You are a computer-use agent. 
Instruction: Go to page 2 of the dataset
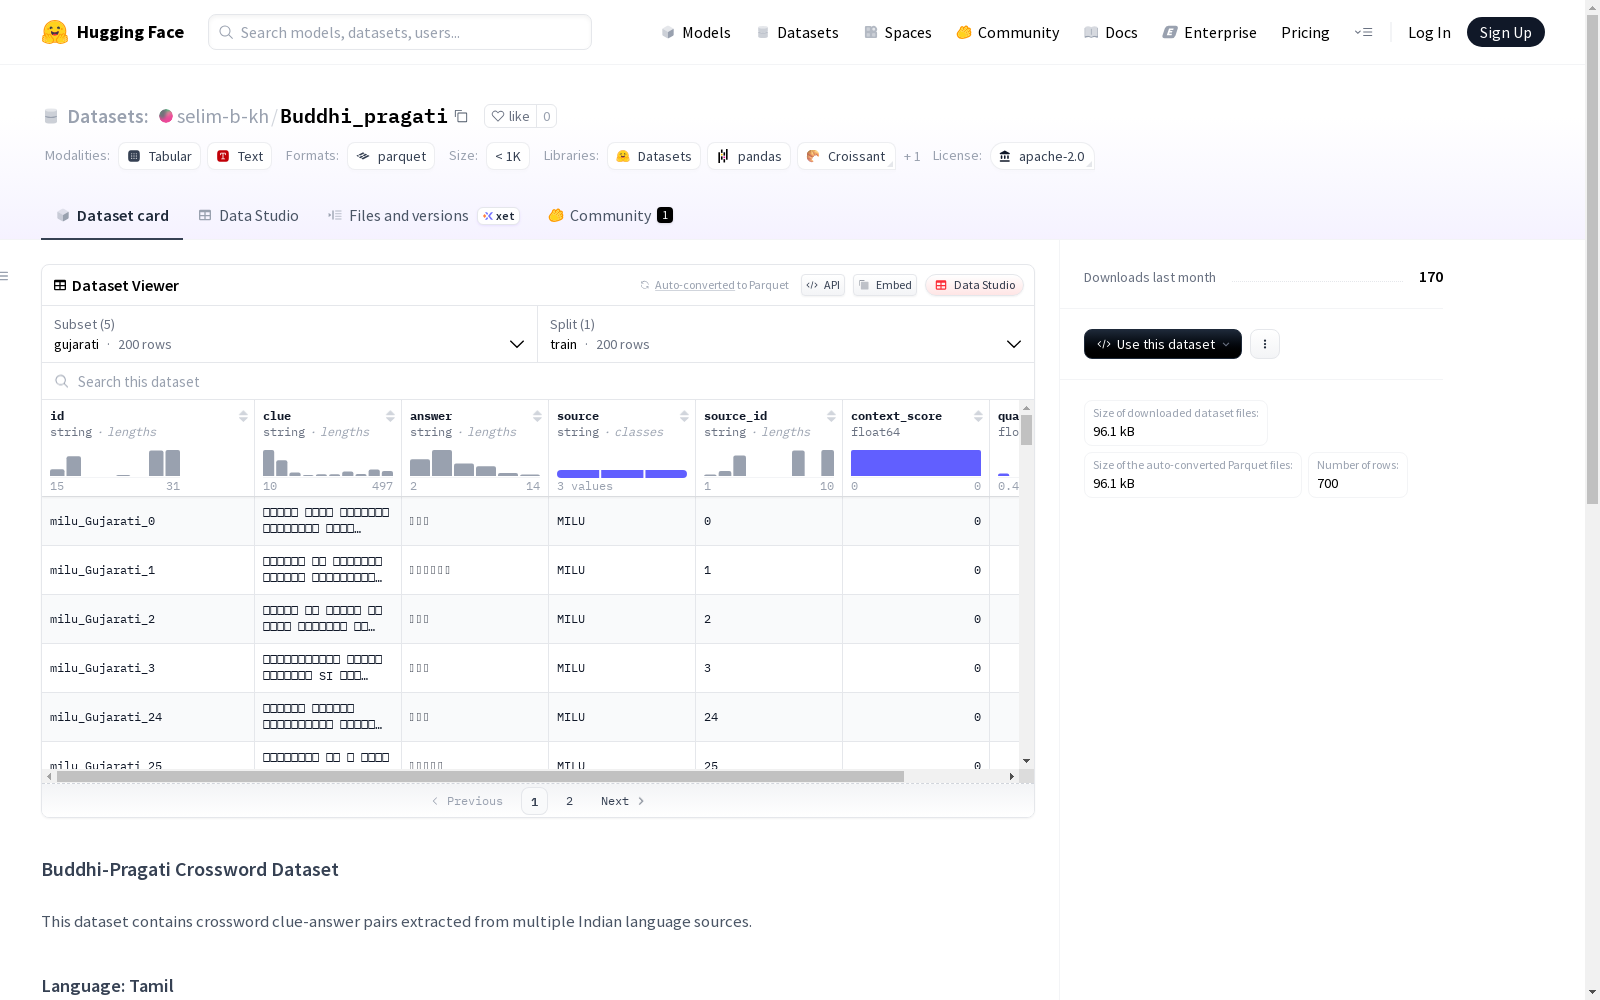click(569, 801)
